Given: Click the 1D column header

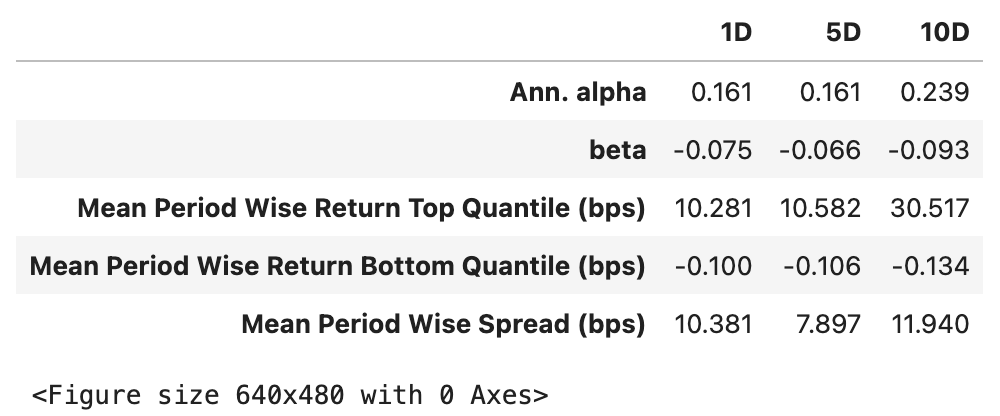Looking at the screenshot, I should [x=735, y=33].
